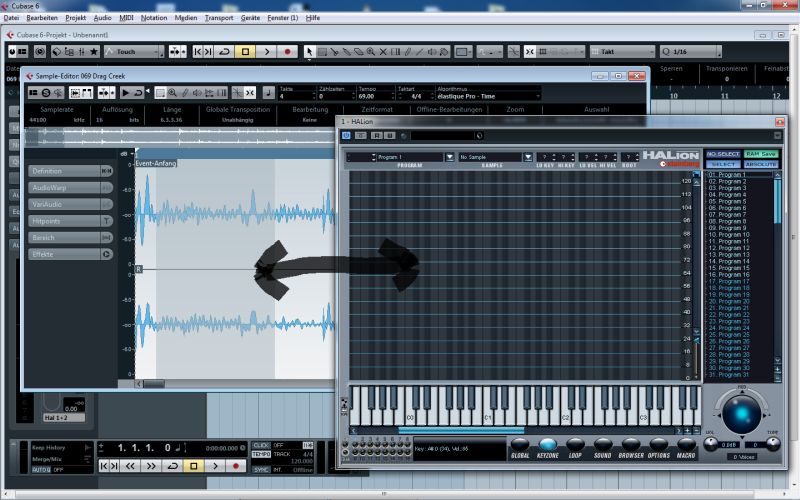Toggle Snap on/off in main toolbar

pyautogui.click(x=530, y=52)
